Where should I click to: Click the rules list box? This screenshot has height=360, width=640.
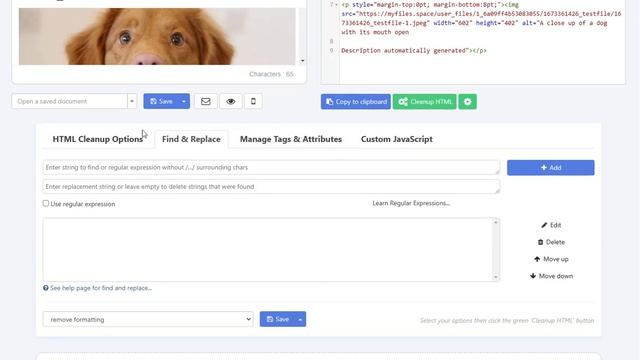[x=271, y=249]
